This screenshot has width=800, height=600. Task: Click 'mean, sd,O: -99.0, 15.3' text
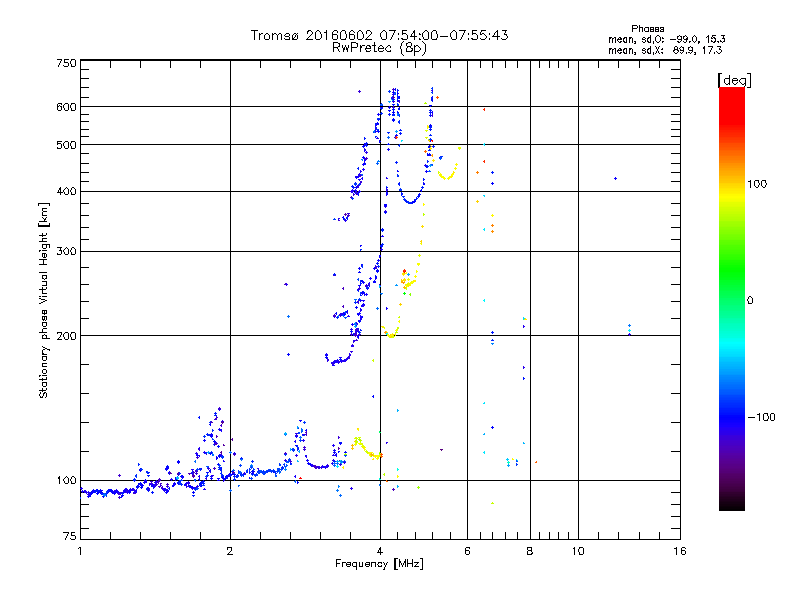click(666, 39)
